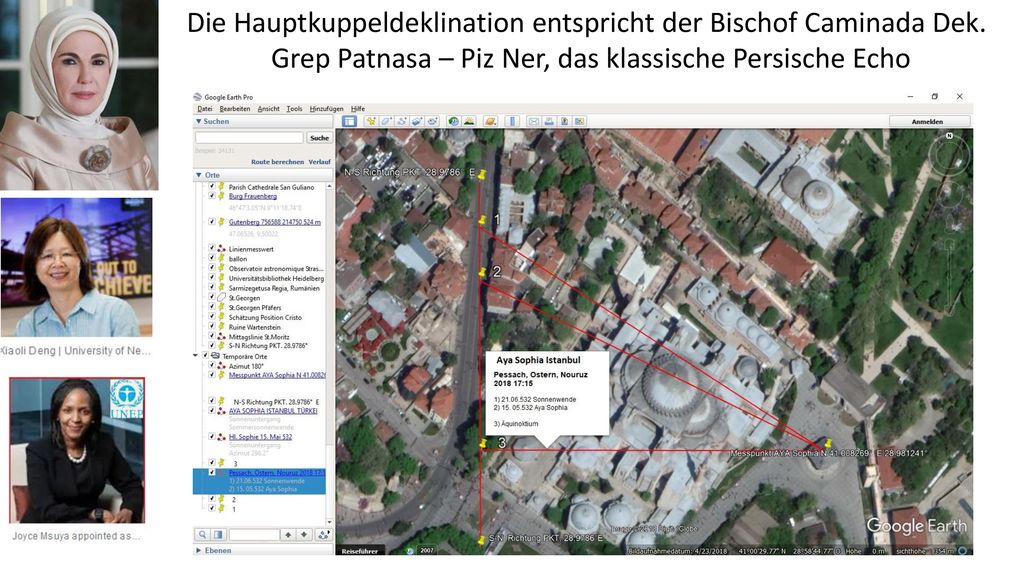Open the ruler measurement tool
This screenshot has width=1024, height=576.
513,121
